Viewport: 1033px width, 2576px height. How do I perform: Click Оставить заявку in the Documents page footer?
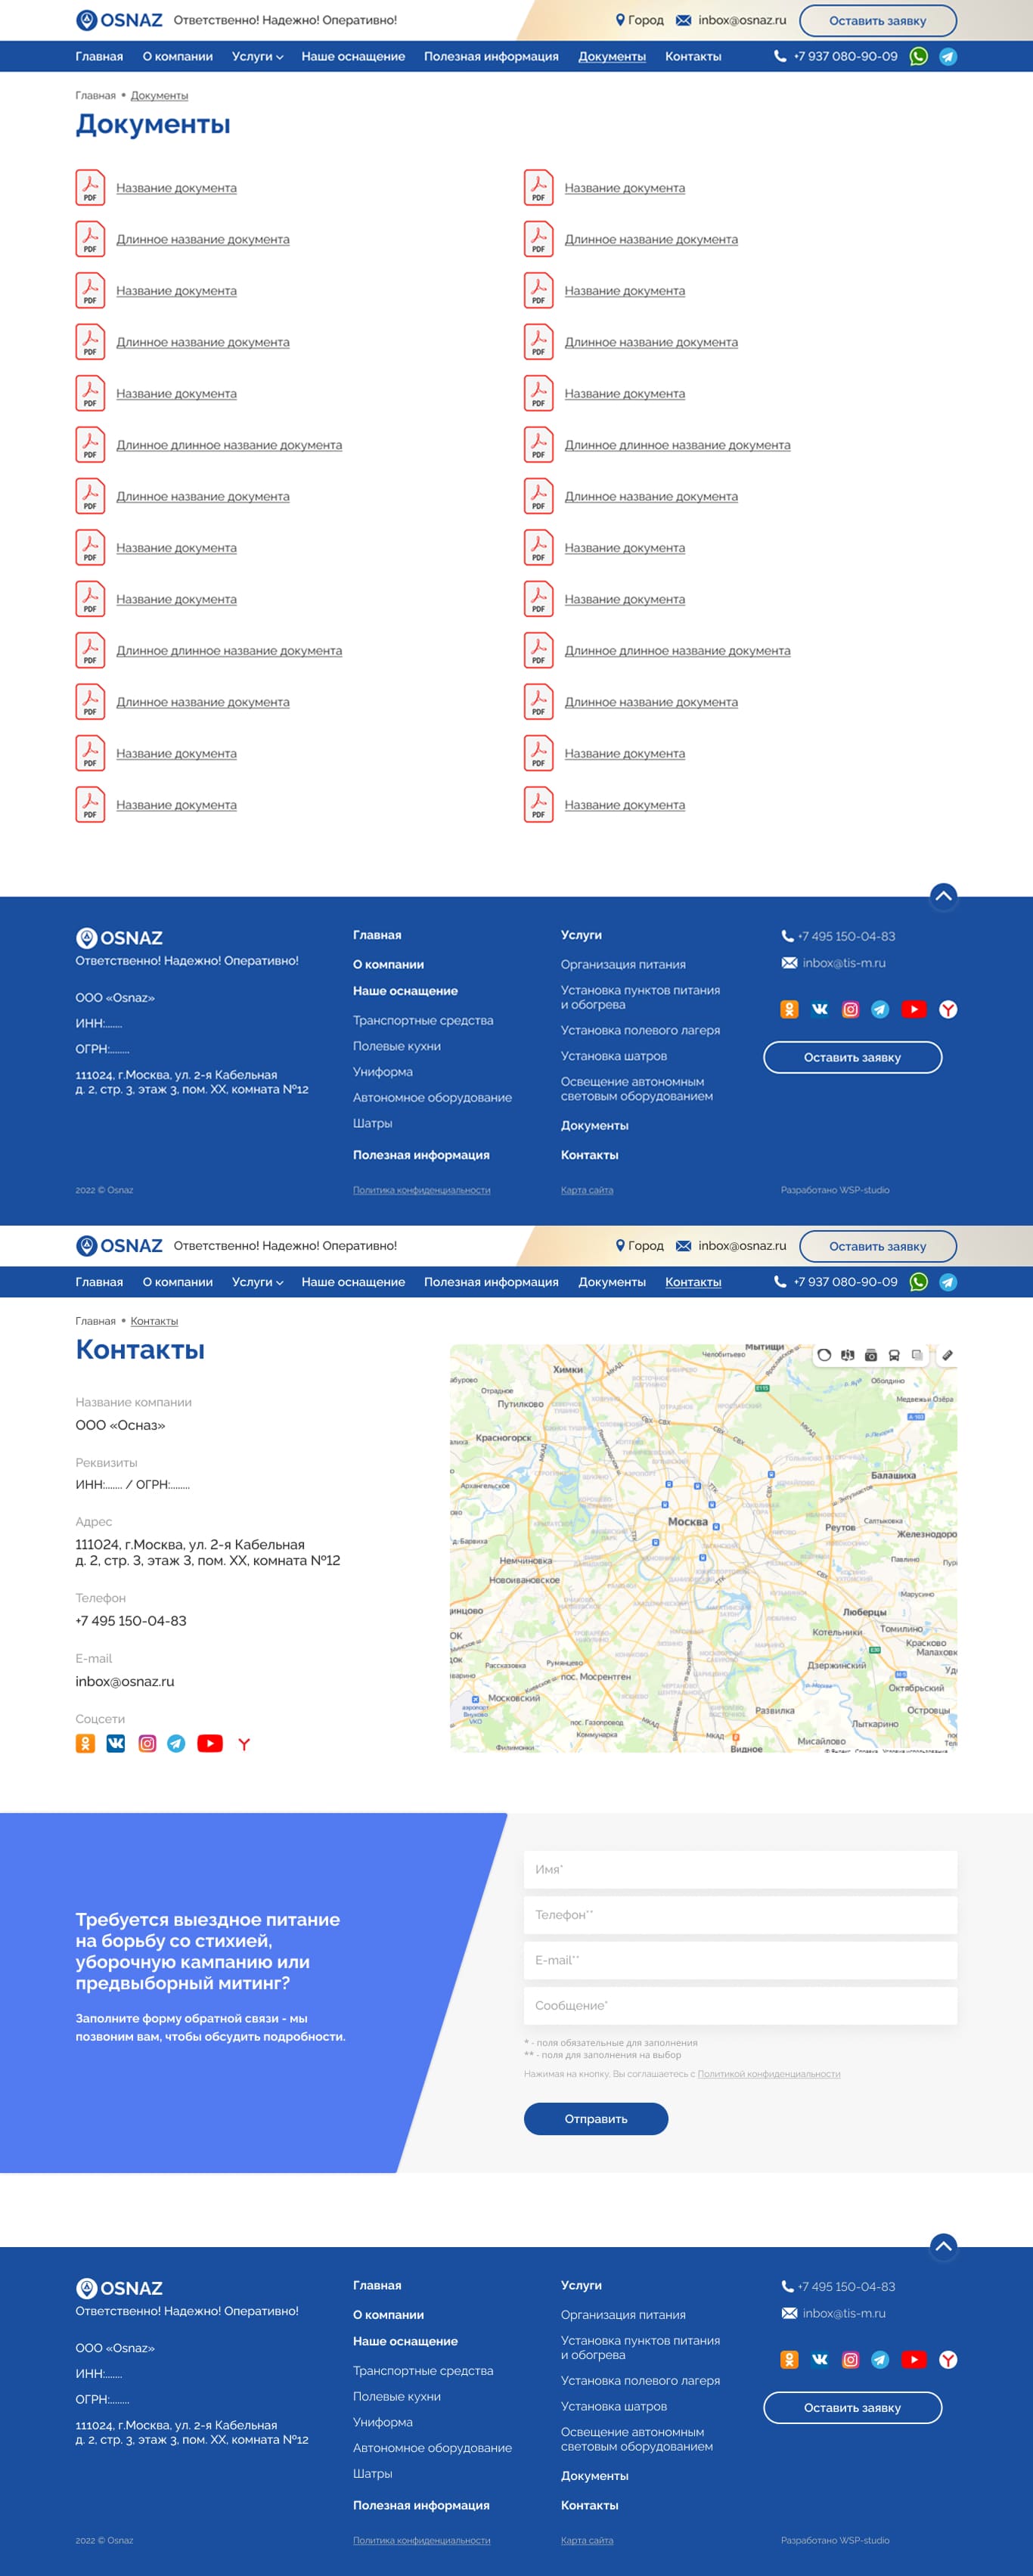(x=852, y=1057)
